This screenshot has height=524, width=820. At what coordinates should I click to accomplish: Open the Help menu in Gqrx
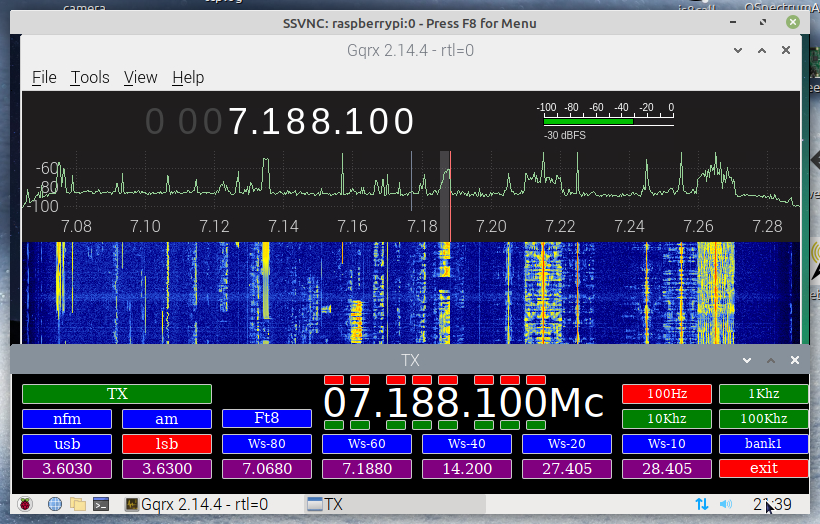click(188, 77)
